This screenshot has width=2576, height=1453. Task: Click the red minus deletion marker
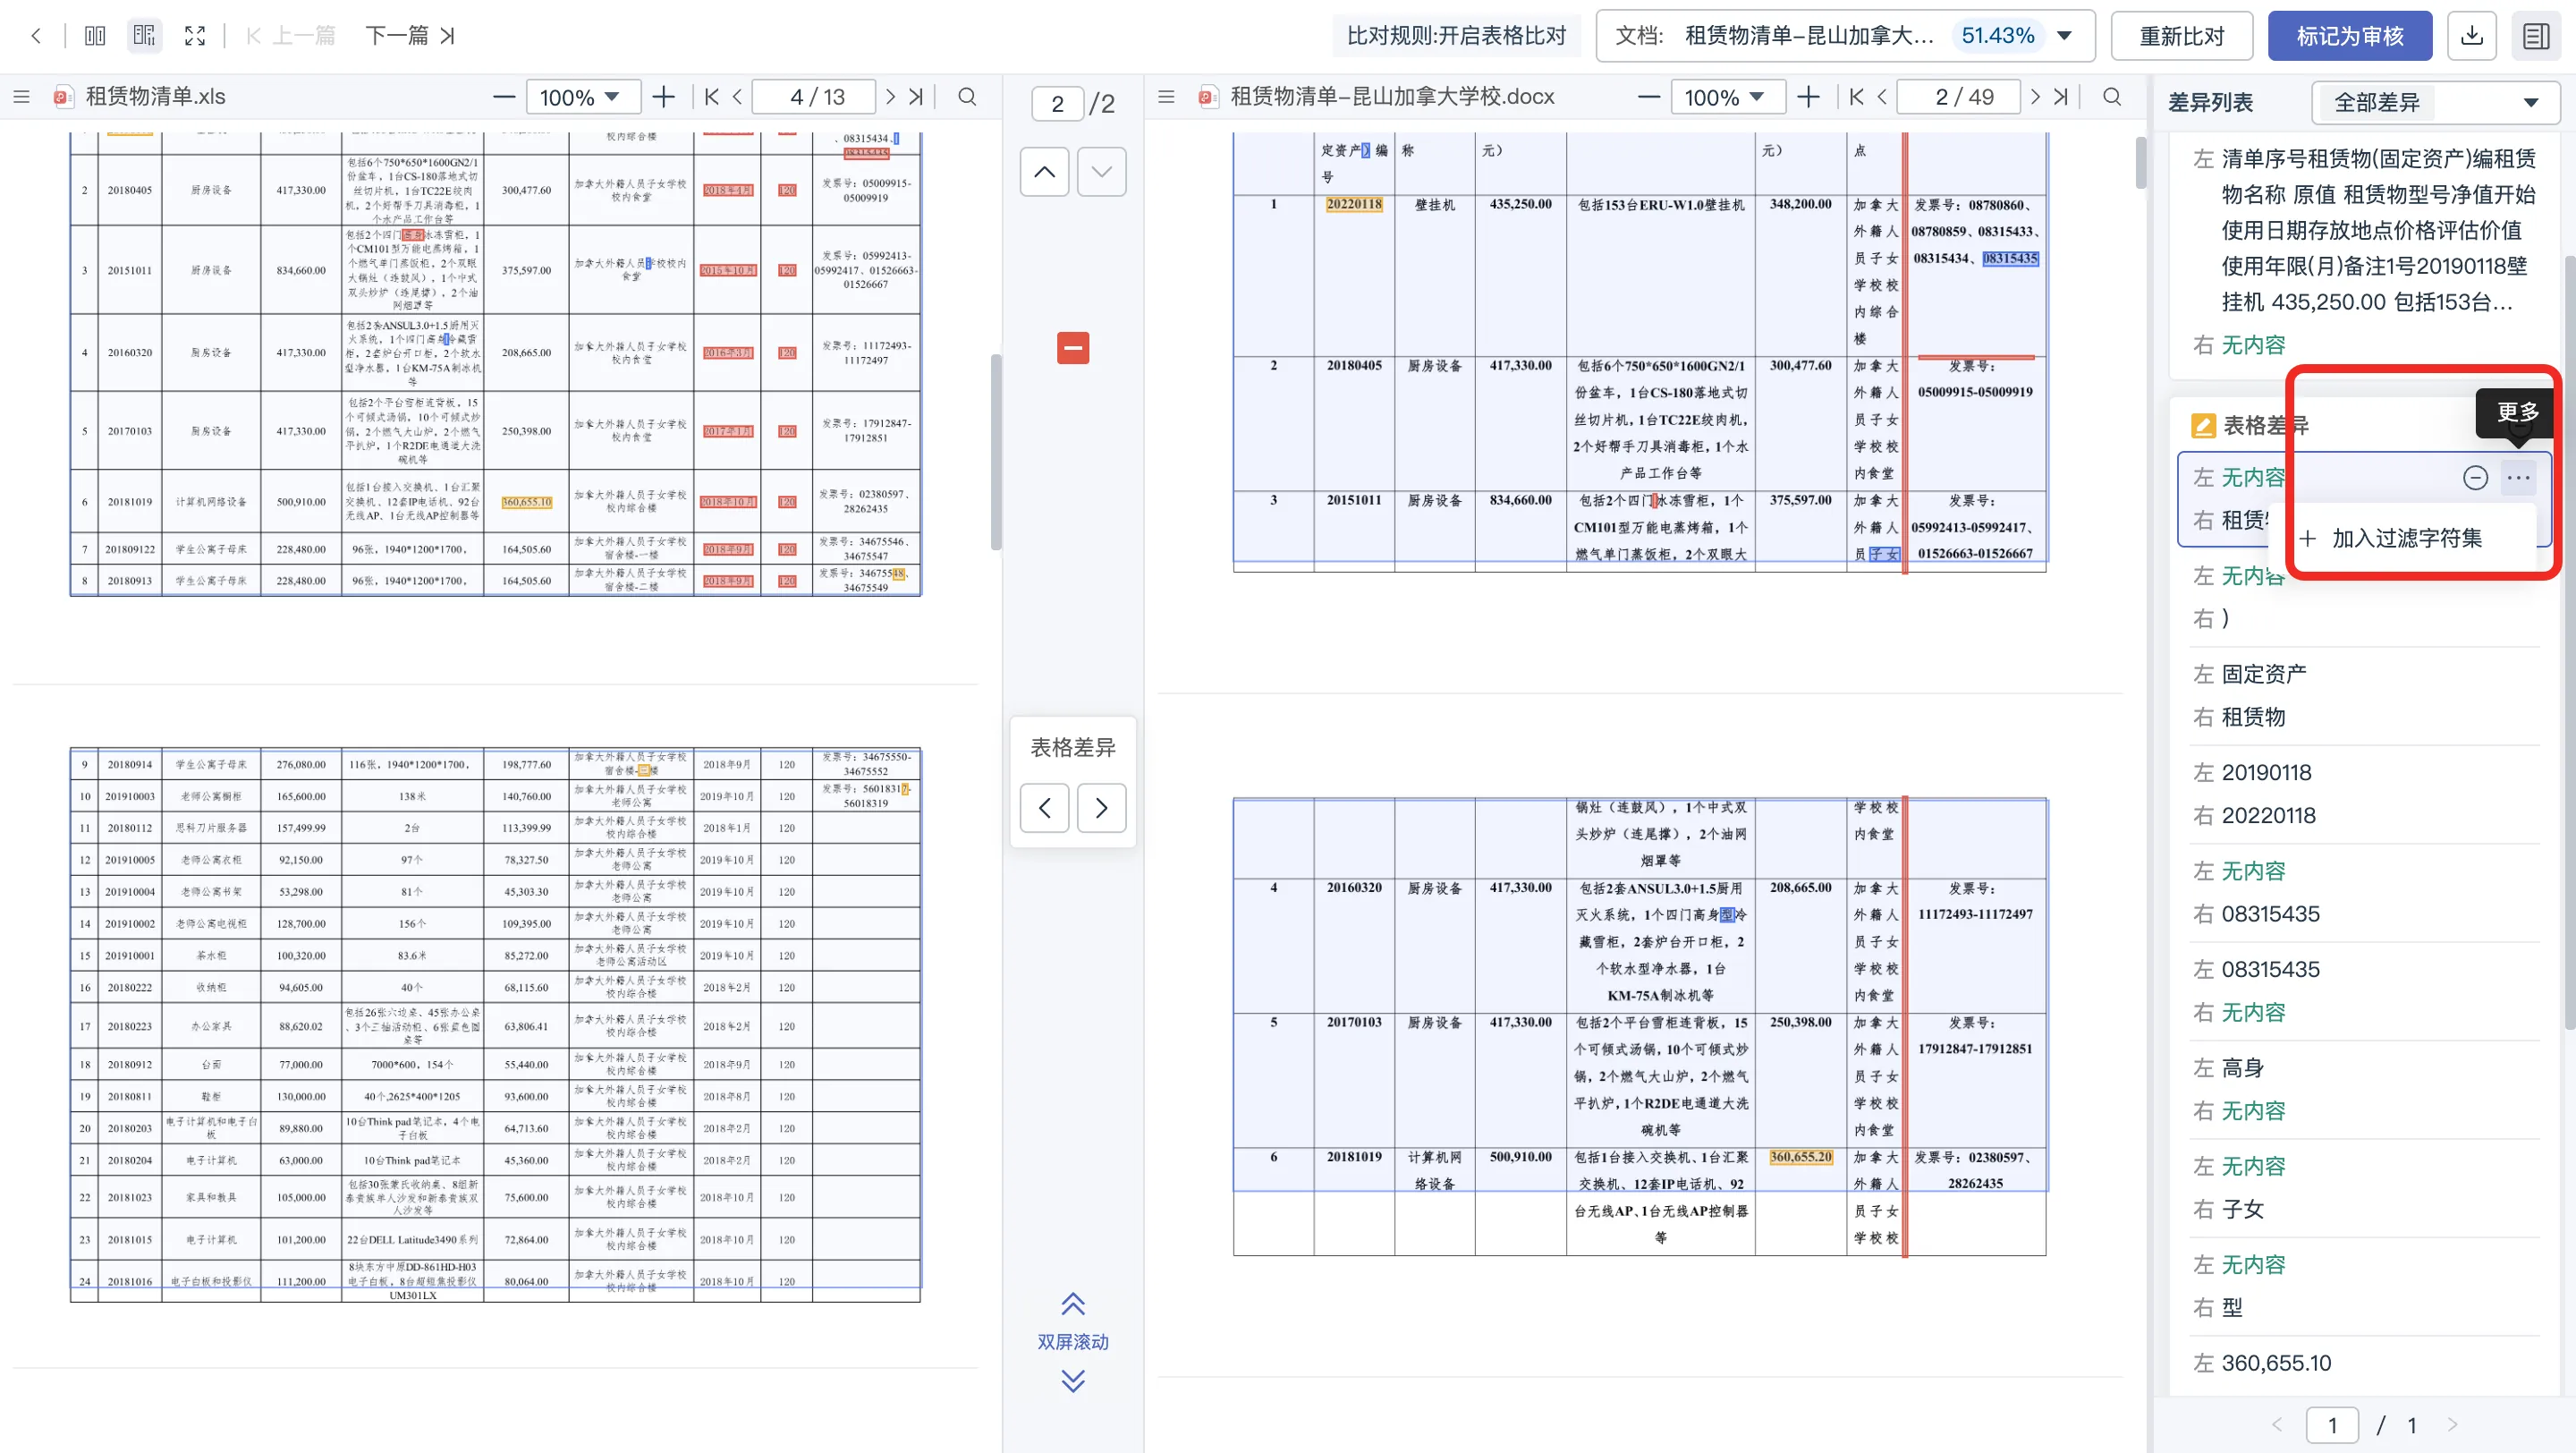click(1073, 348)
